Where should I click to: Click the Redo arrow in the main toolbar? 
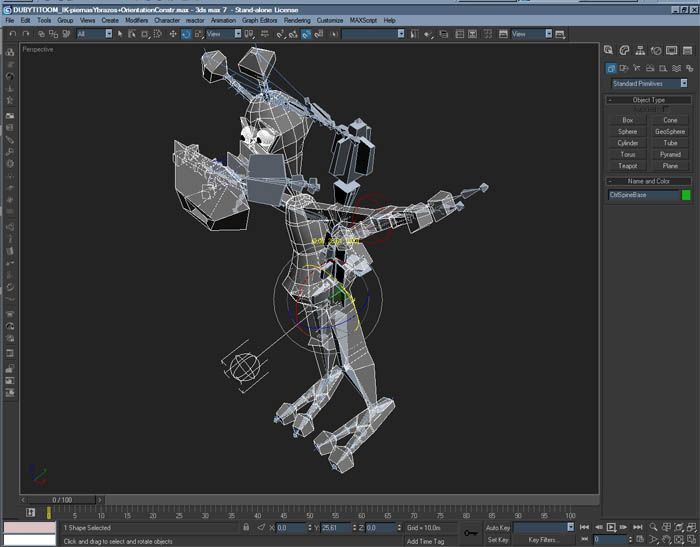(25, 33)
